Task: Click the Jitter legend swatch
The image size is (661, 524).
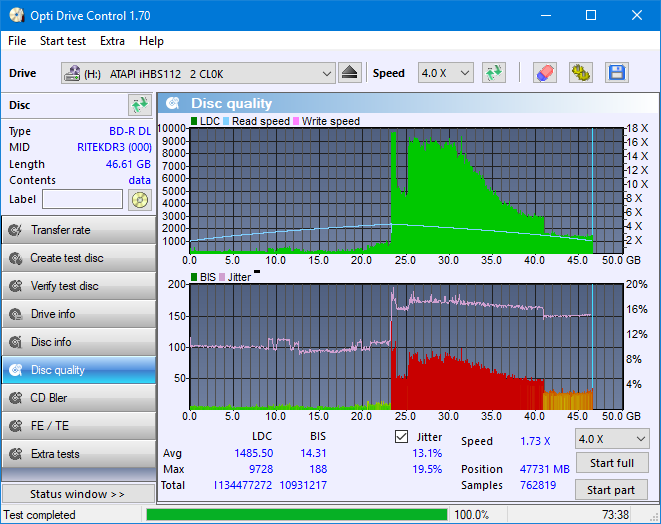Action: (222, 277)
